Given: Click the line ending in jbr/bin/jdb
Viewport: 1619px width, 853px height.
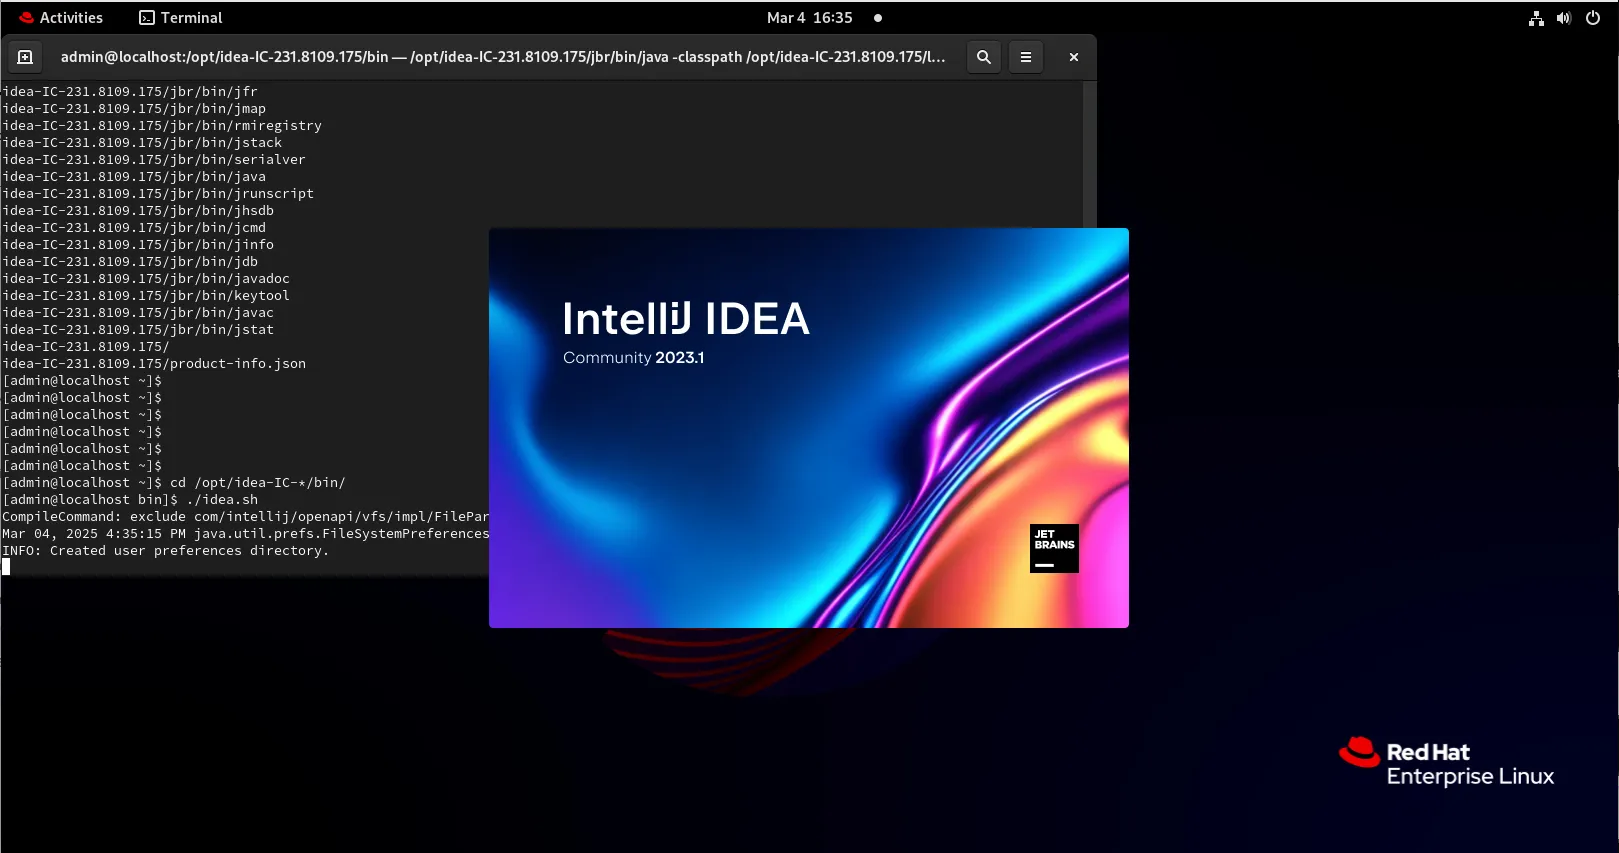Looking at the screenshot, I should 130,261.
